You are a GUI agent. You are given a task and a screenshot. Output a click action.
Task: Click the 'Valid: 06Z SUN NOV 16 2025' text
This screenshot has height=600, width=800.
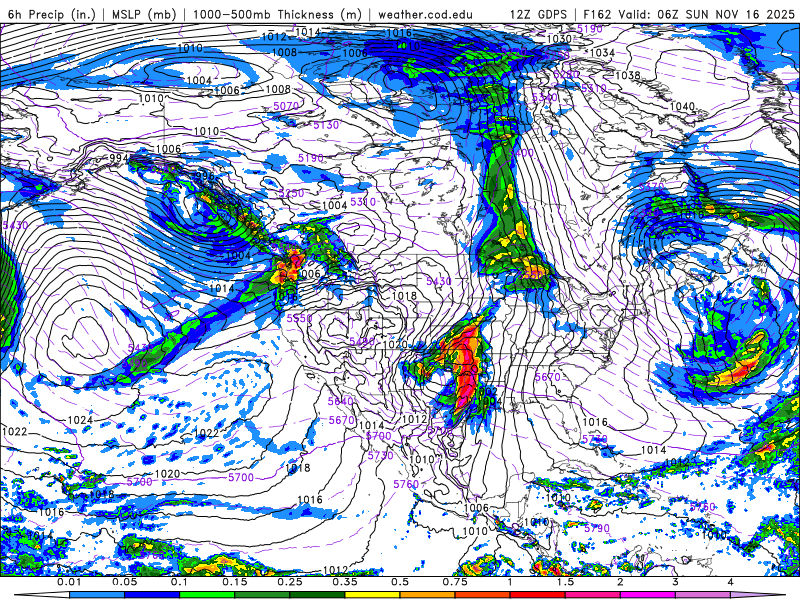[x=707, y=14]
